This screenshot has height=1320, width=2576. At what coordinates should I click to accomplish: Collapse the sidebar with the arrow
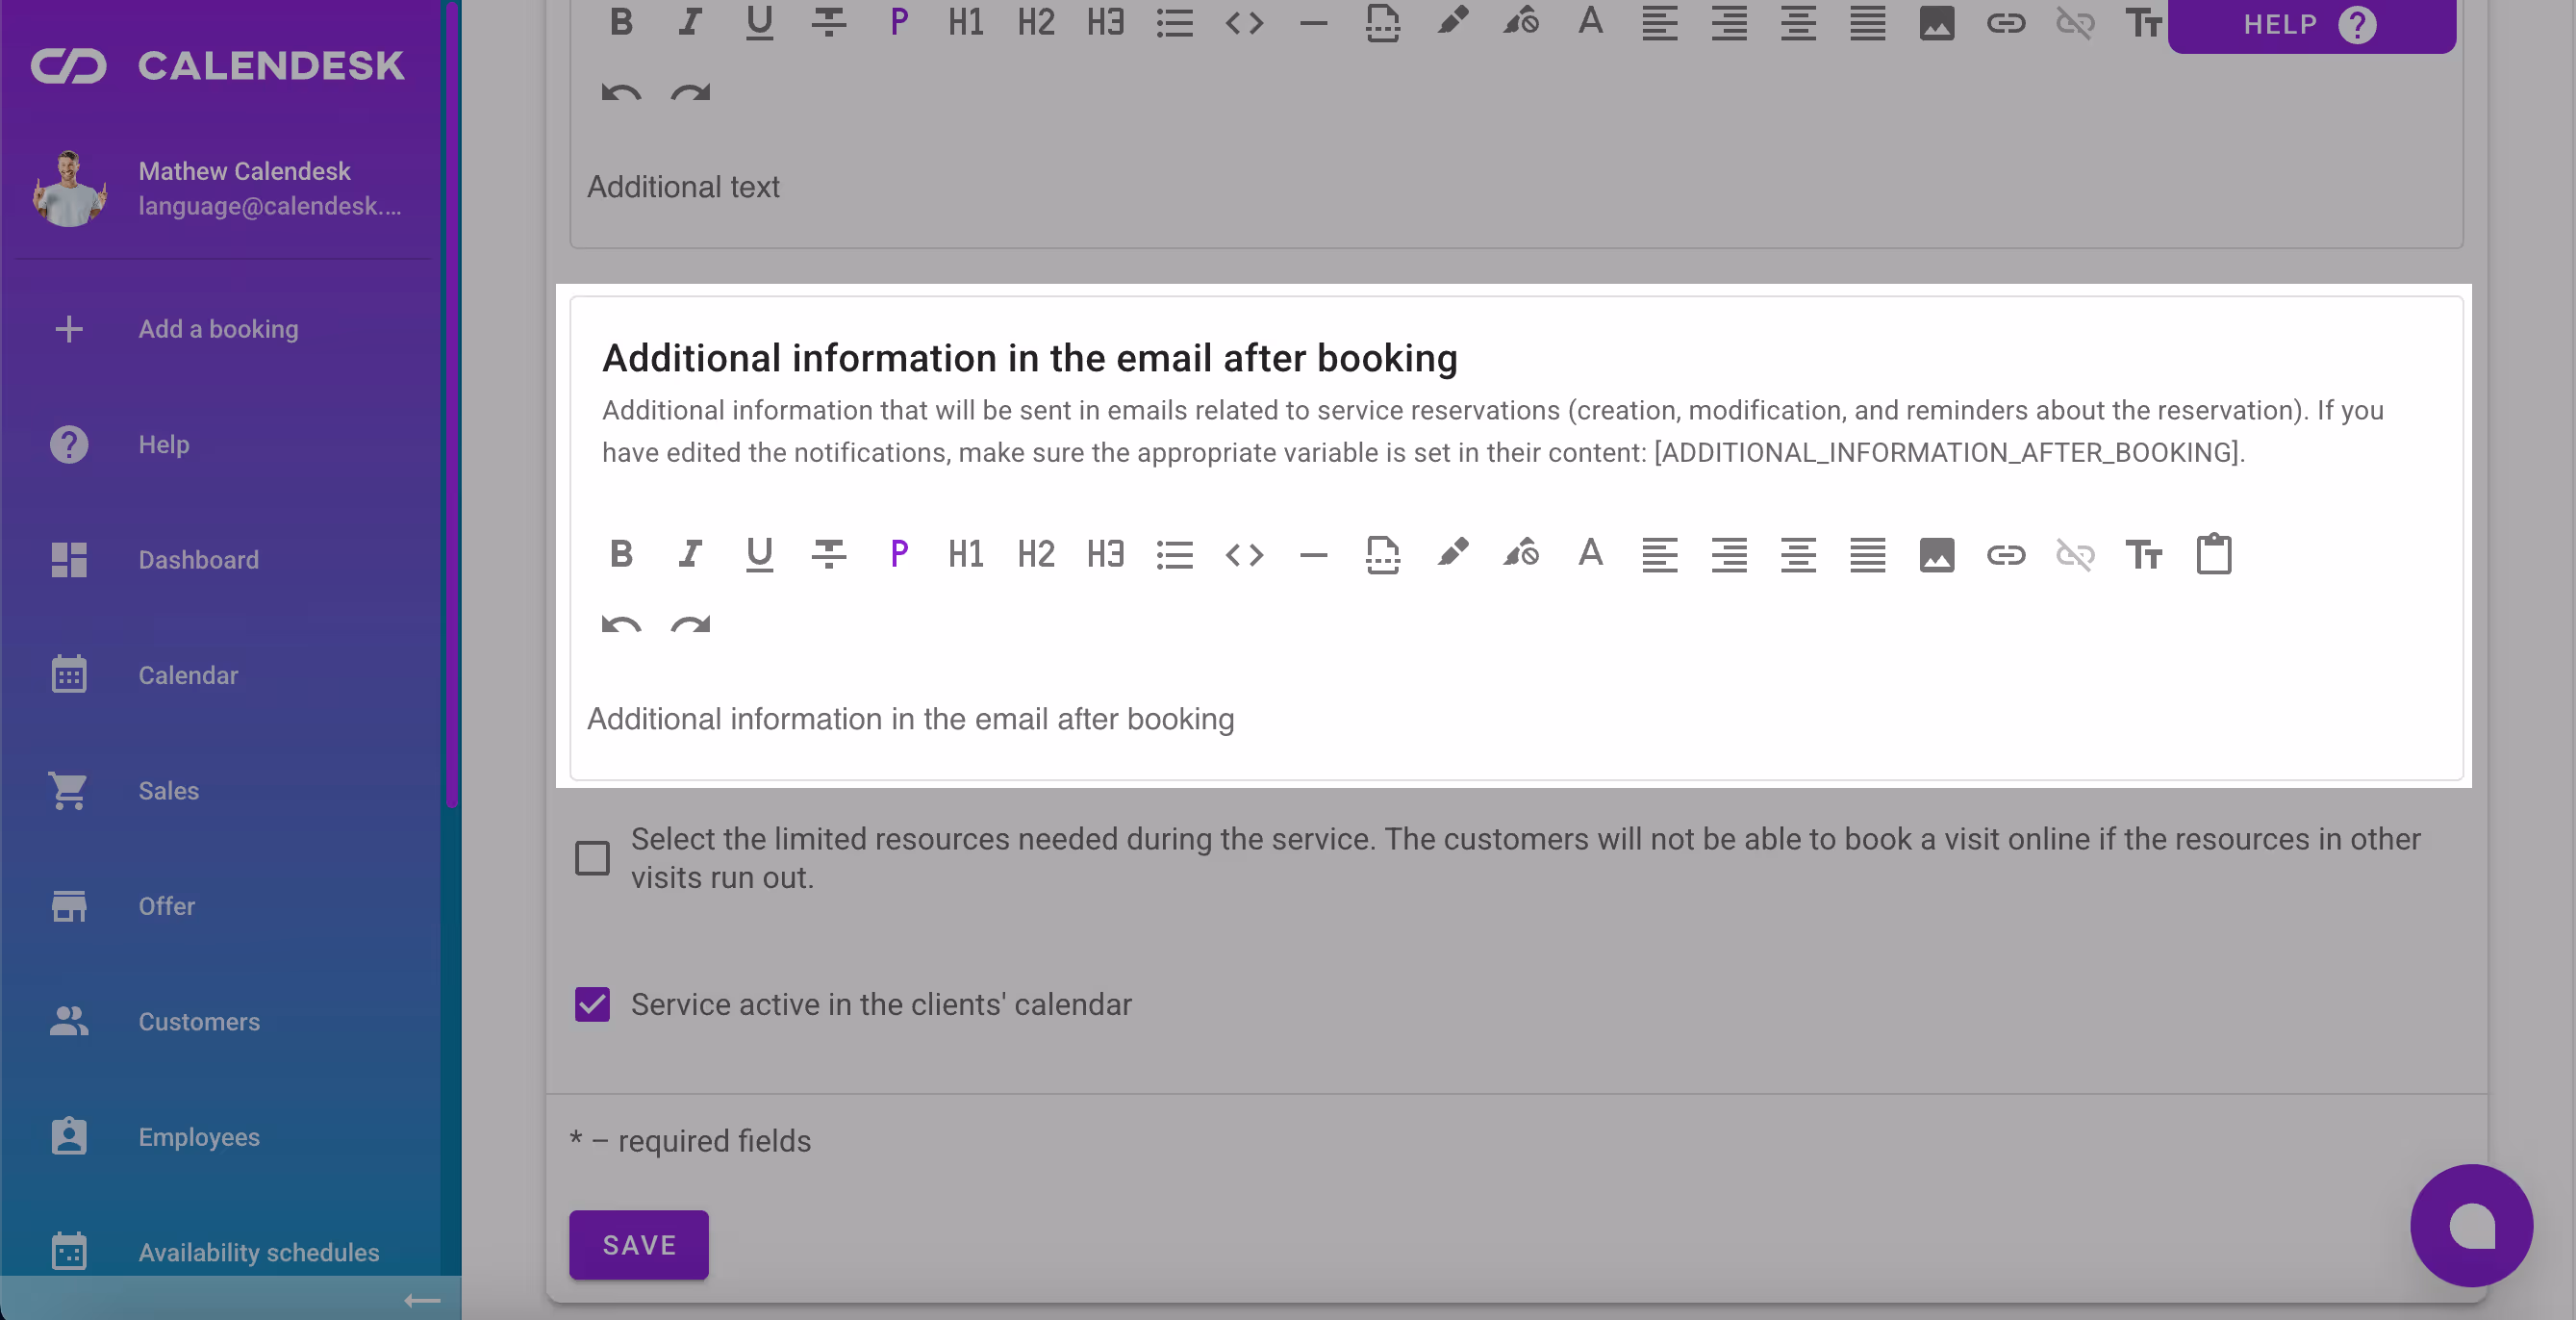pyautogui.click(x=422, y=1299)
